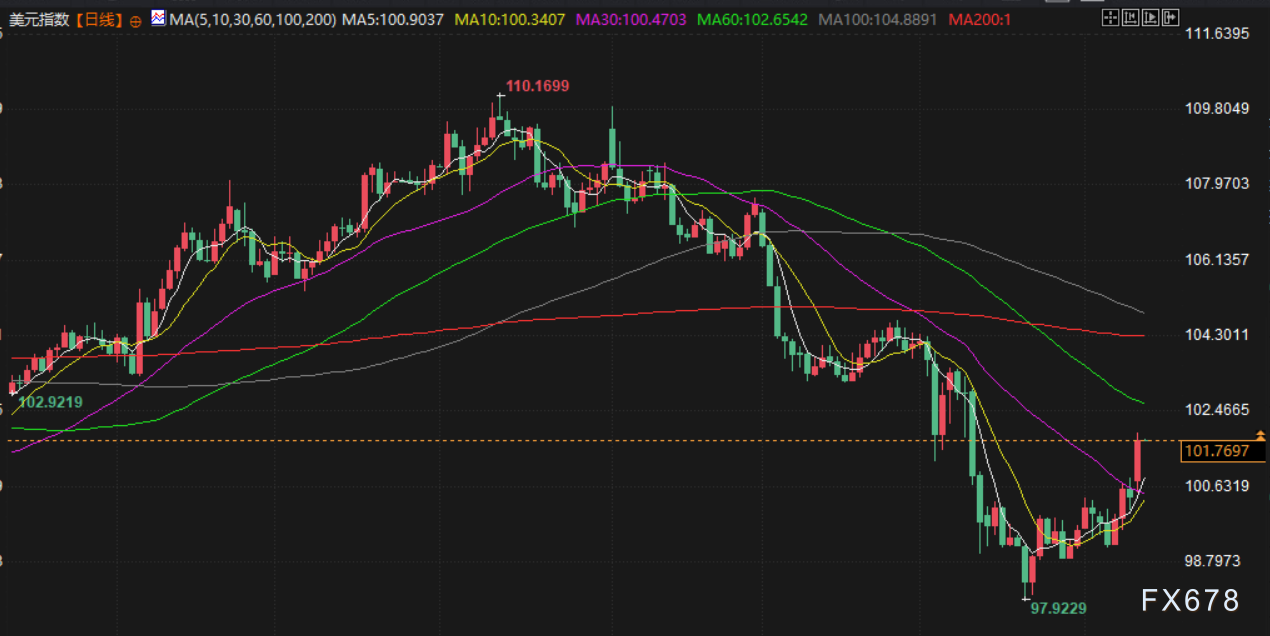This screenshot has width=1270, height=636.
Task: Click the play-style chart toolbar icon
Action: (1151, 18)
